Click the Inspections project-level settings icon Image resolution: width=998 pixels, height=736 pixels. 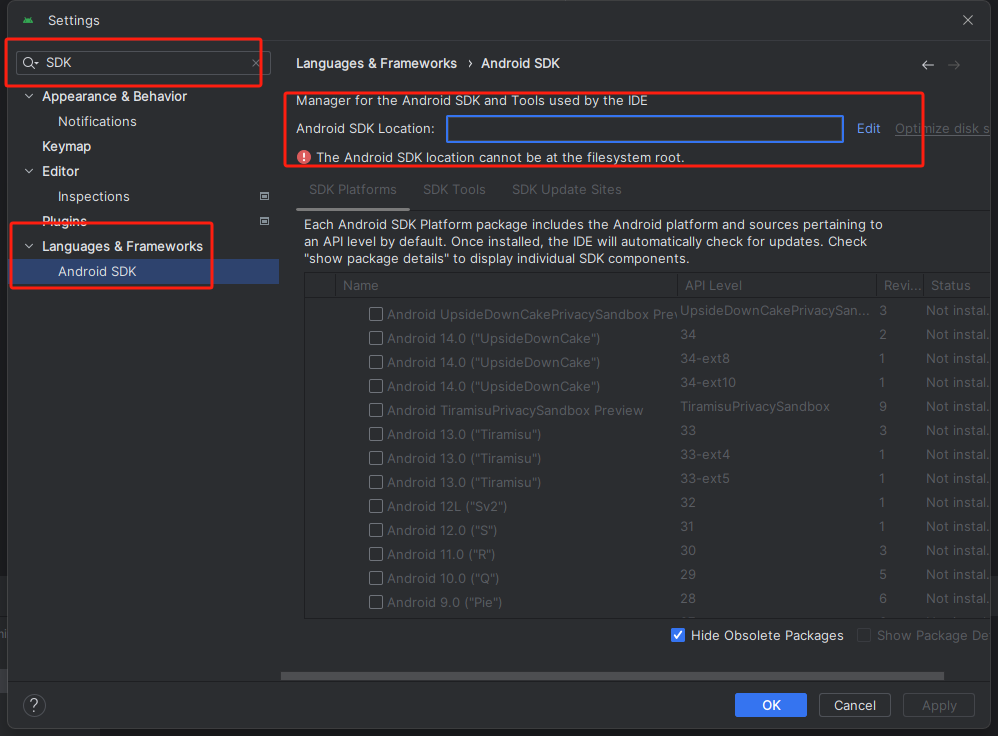click(264, 196)
